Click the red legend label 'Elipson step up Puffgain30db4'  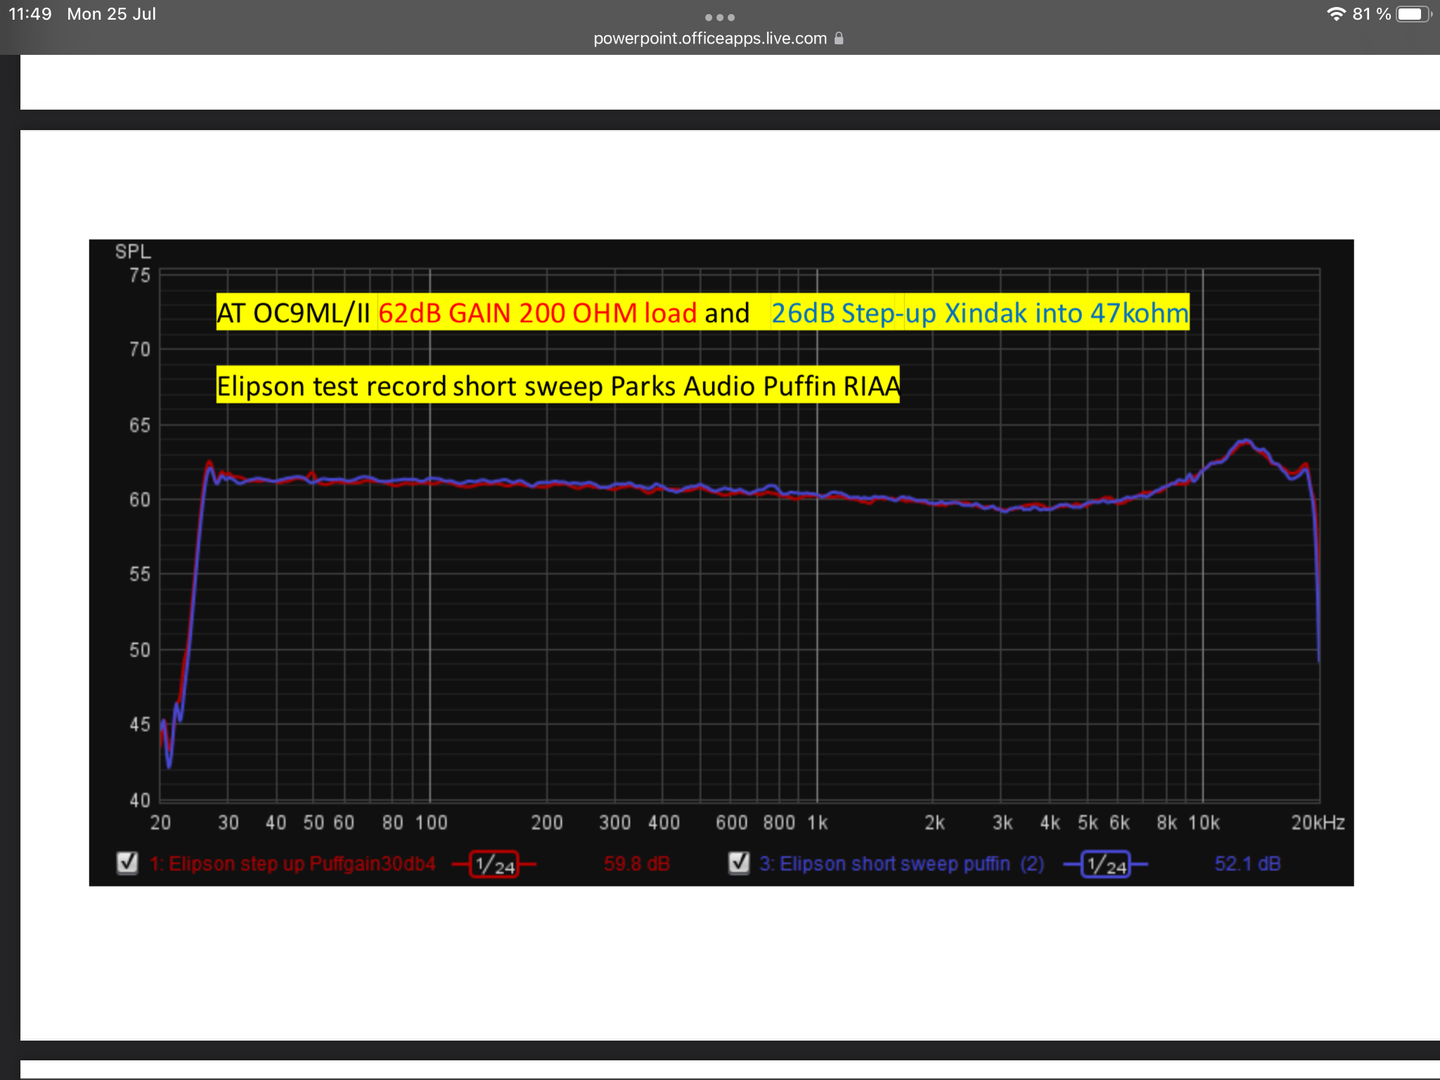[x=293, y=863]
